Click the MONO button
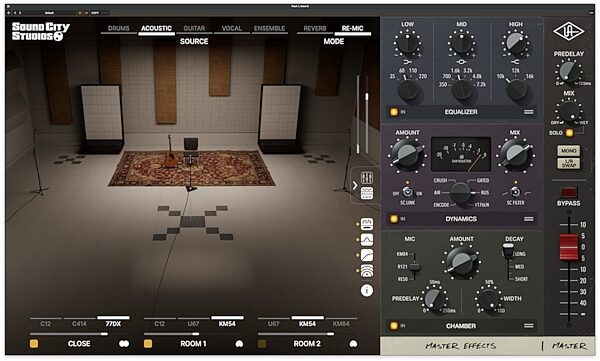The height and width of the screenshot is (361, 600). (x=569, y=150)
